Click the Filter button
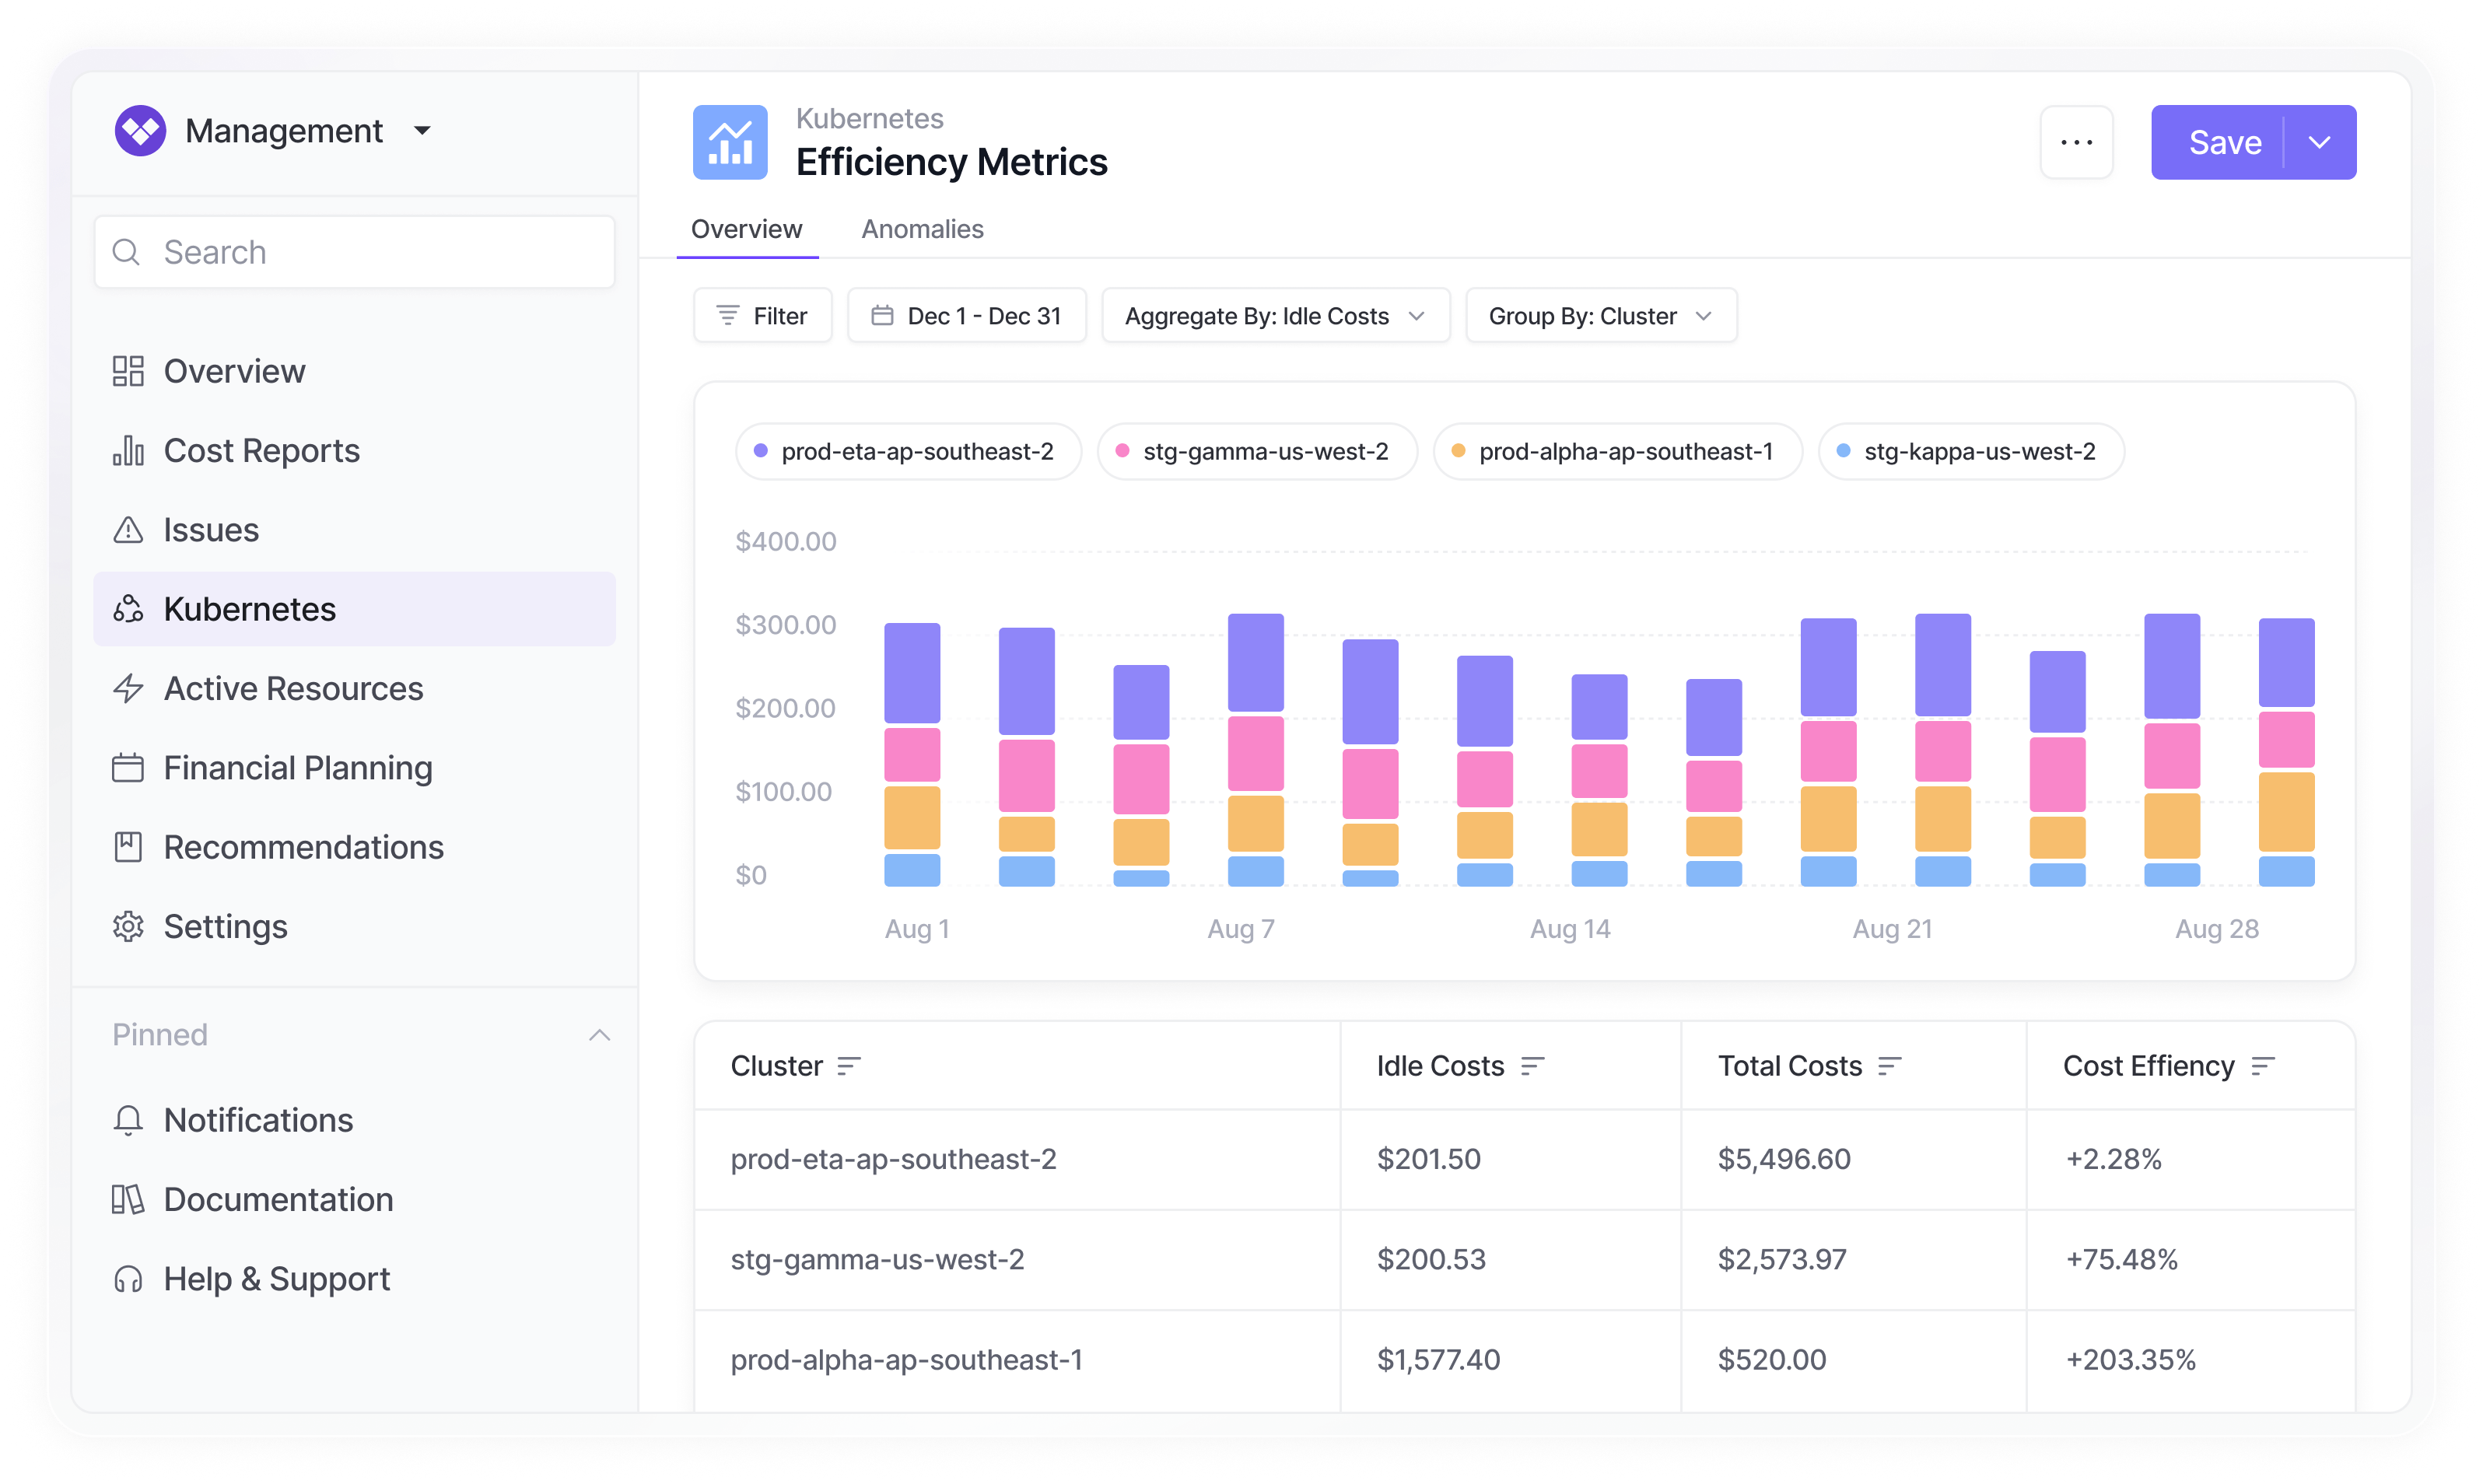The image size is (2483, 1484). (x=762, y=316)
